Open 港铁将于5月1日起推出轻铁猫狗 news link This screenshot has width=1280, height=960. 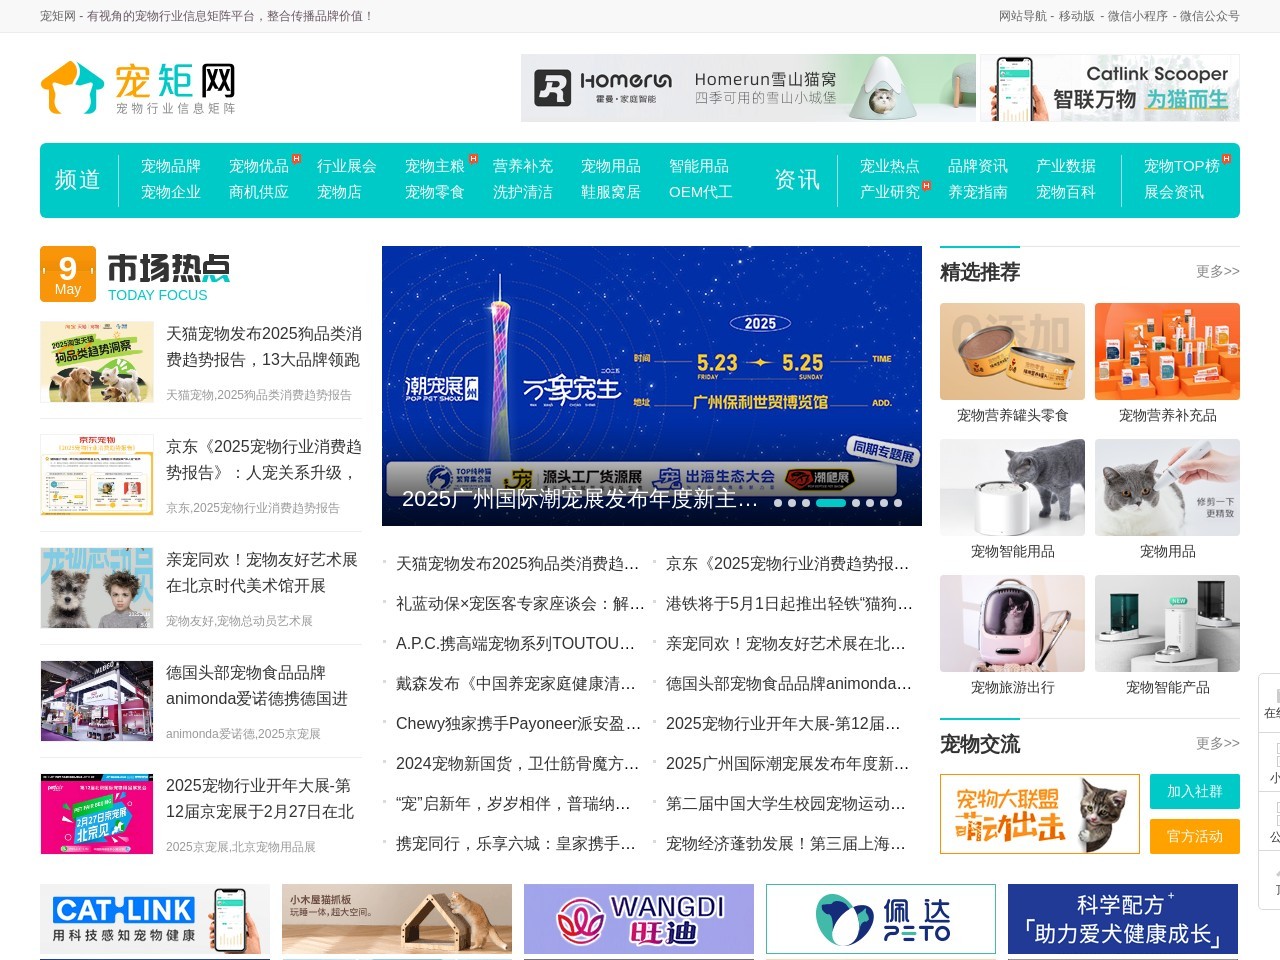789,604
